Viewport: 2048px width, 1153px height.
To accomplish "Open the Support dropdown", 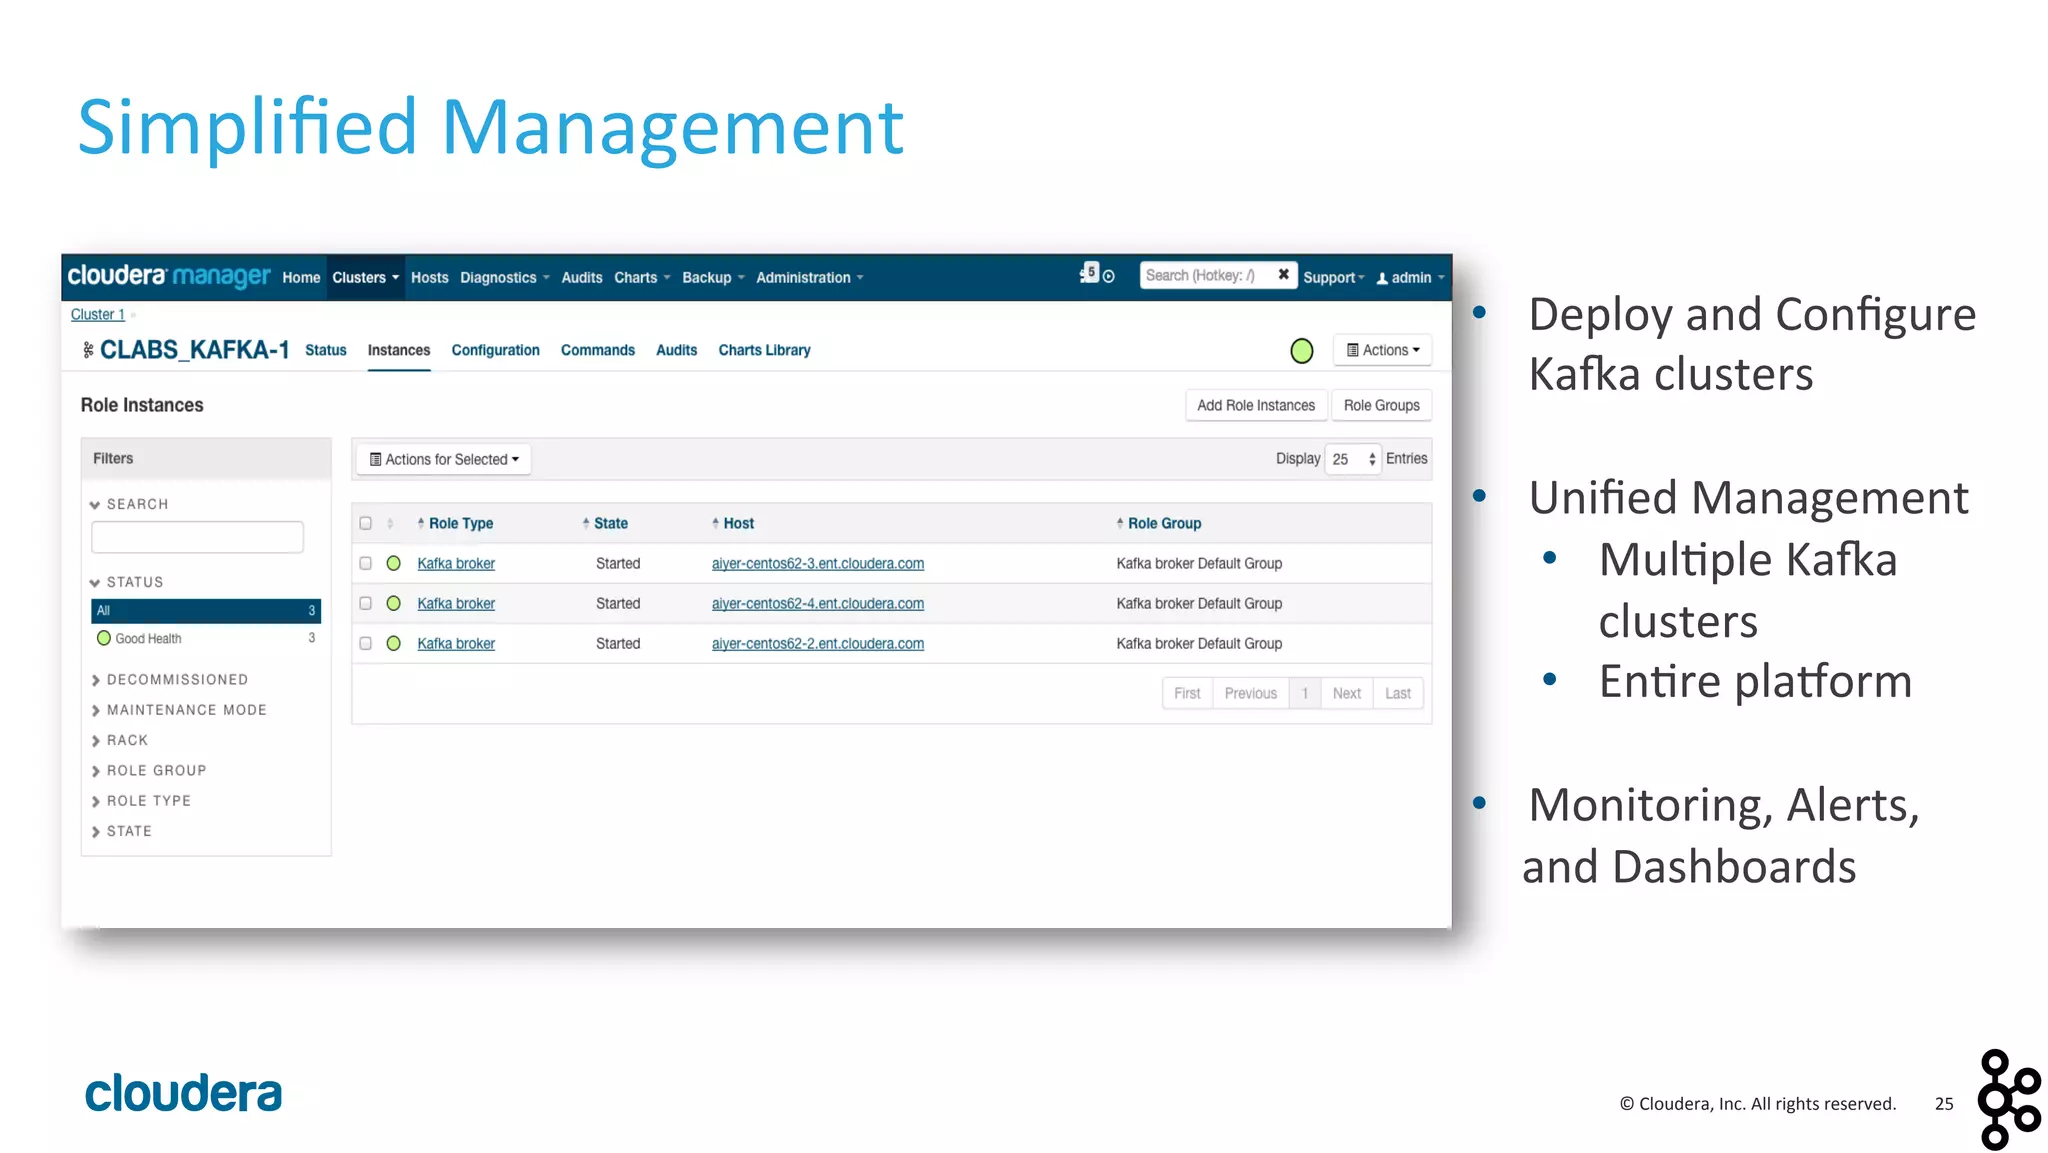I will (x=1334, y=278).
